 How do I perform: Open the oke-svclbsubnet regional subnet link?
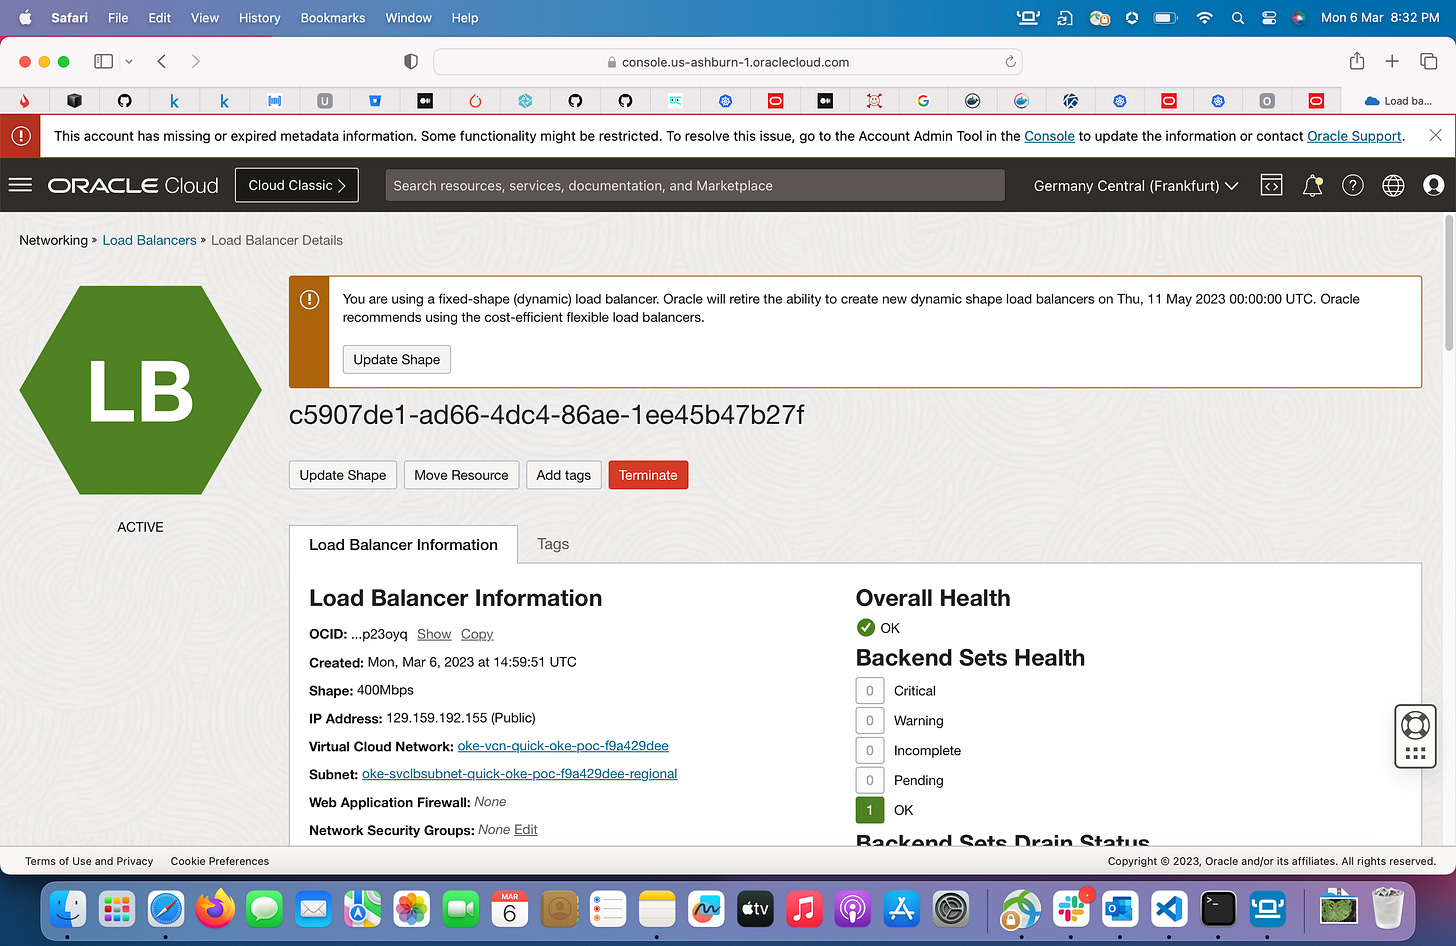[x=519, y=774]
